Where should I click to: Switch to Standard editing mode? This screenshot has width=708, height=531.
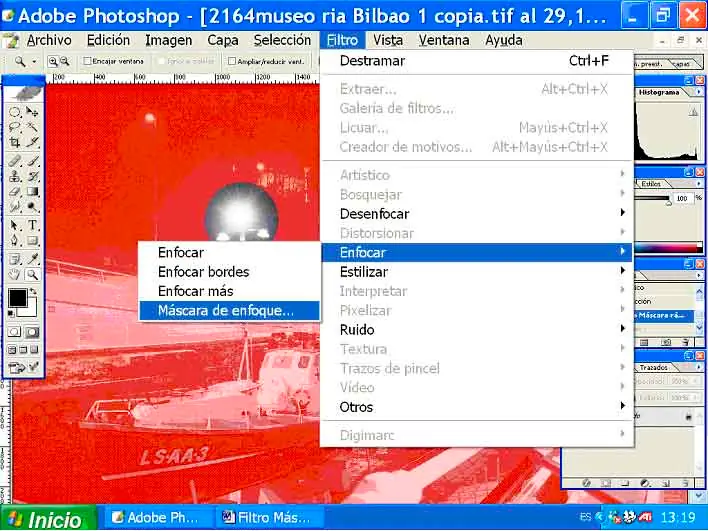click(x=14, y=332)
